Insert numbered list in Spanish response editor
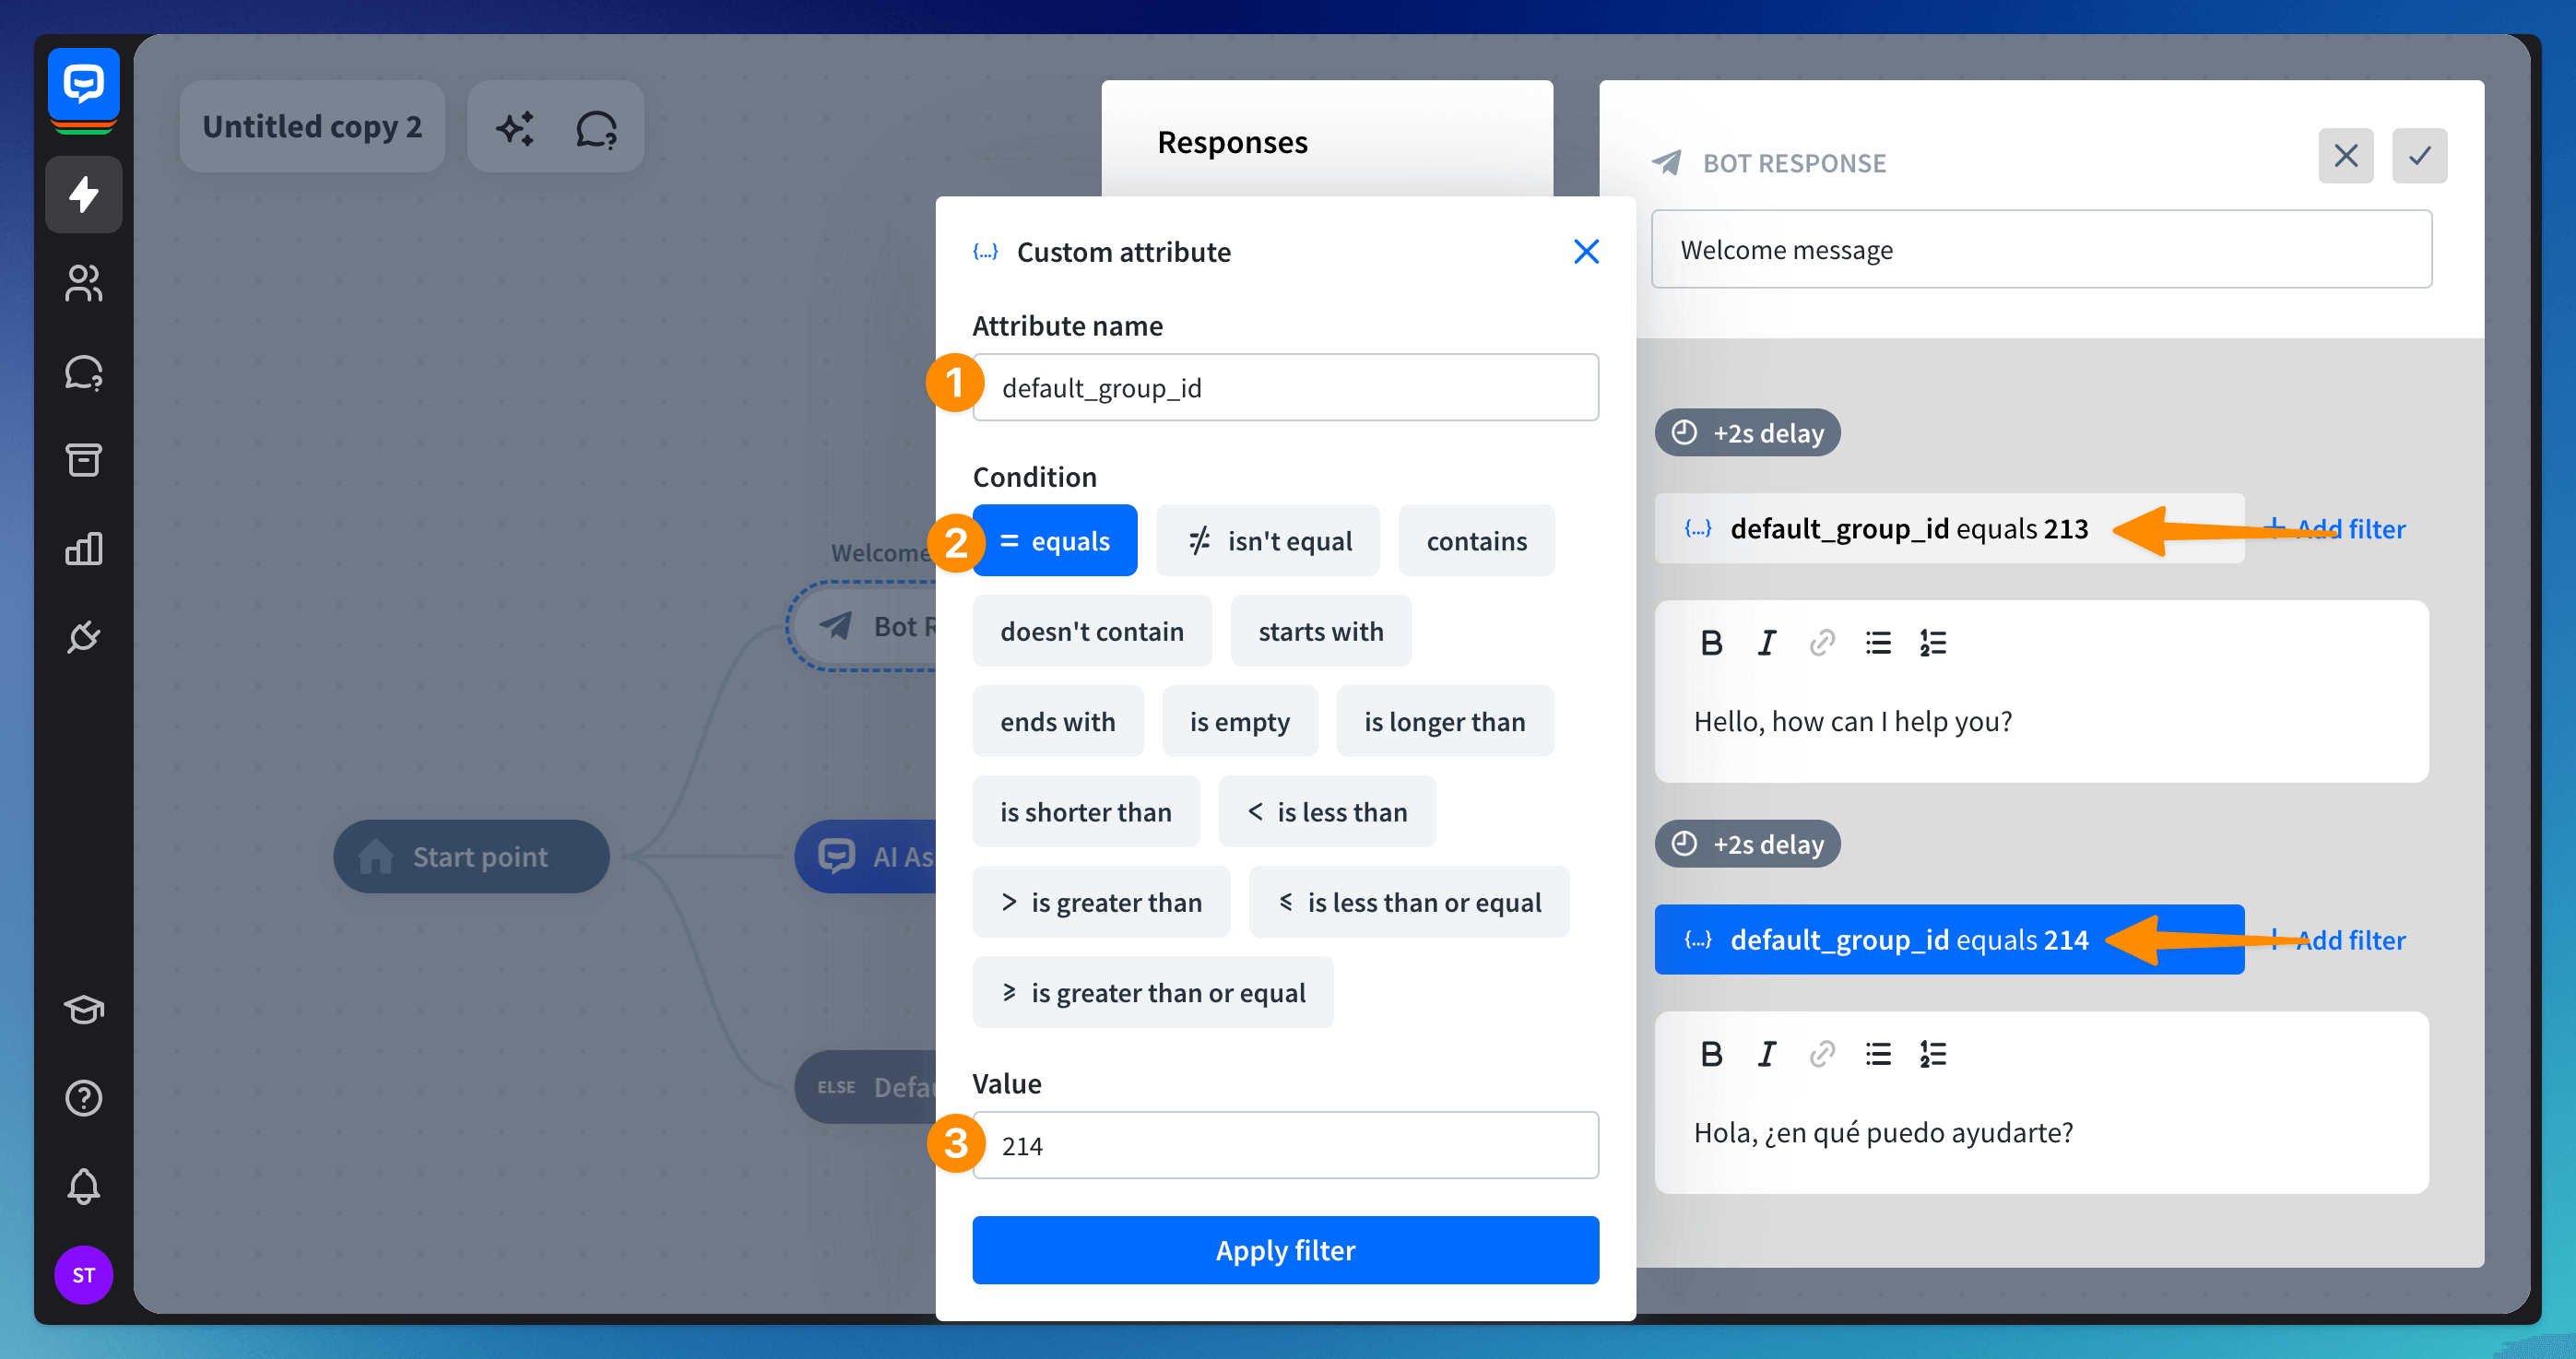 pos(1932,1054)
